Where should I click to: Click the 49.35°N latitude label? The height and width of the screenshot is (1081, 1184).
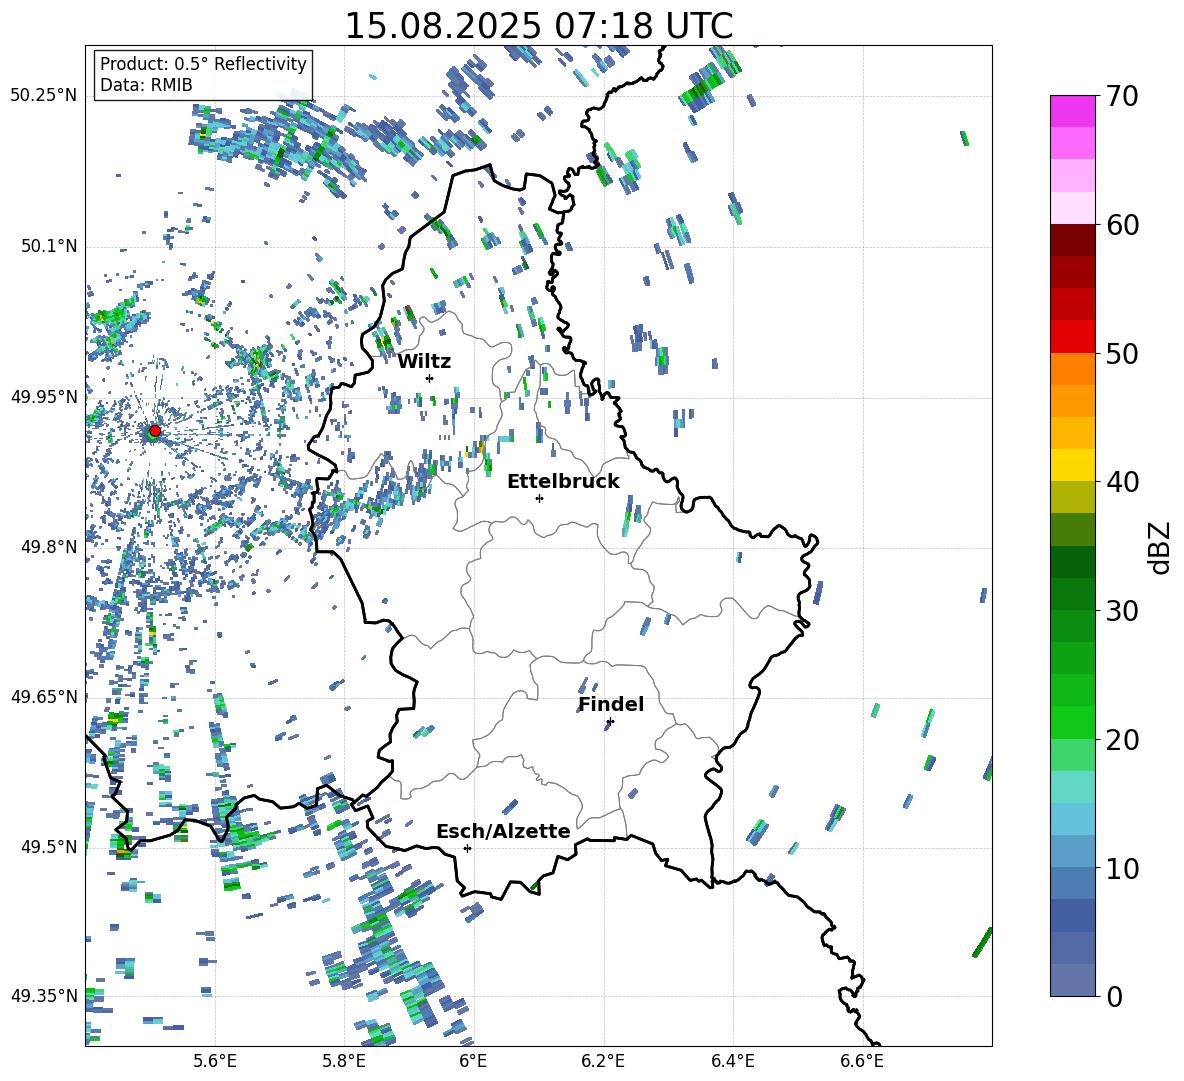coord(44,996)
